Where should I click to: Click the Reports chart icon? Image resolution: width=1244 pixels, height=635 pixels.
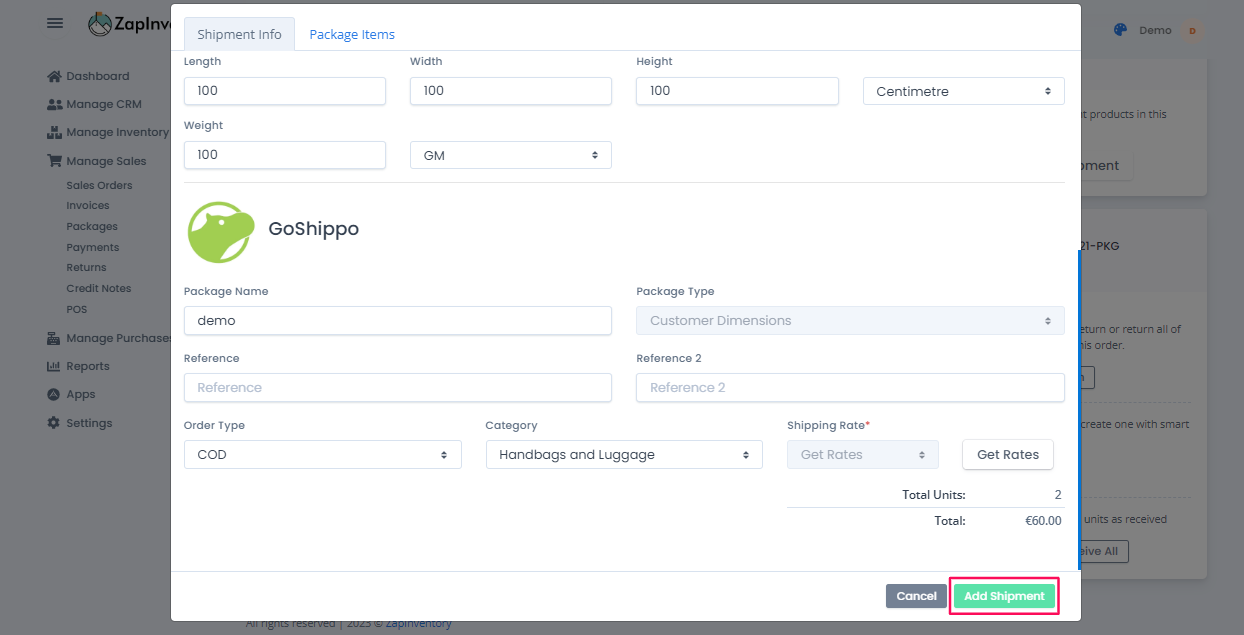point(54,366)
